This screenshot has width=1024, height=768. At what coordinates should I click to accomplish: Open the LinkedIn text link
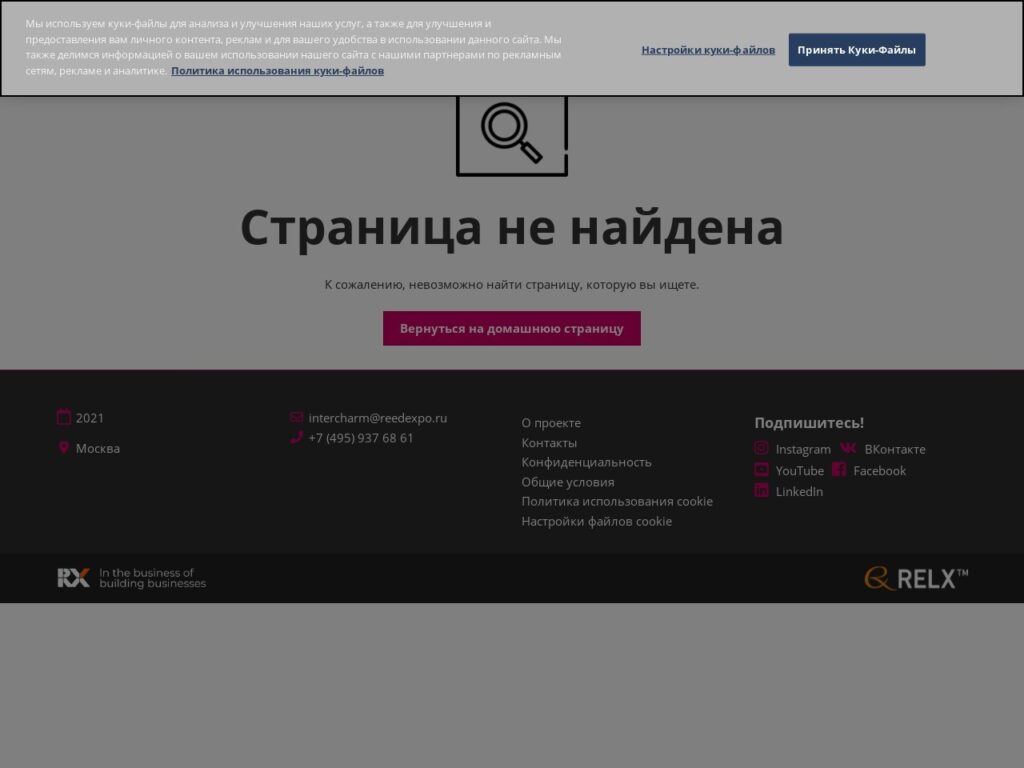pos(799,492)
